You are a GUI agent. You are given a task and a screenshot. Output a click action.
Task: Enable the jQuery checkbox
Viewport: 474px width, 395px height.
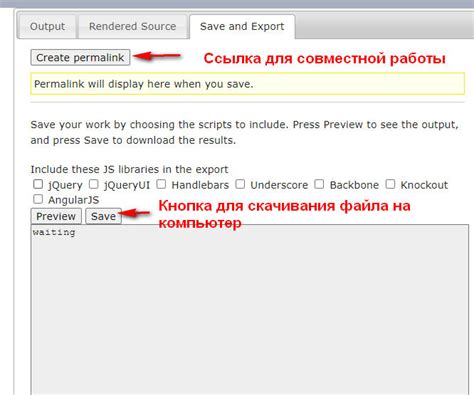(38, 184)
